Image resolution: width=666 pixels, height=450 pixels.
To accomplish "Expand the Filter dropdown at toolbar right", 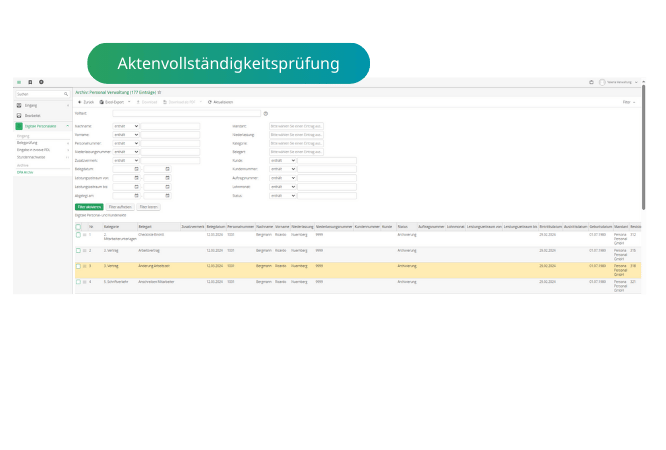I will (x=629, y=102).
